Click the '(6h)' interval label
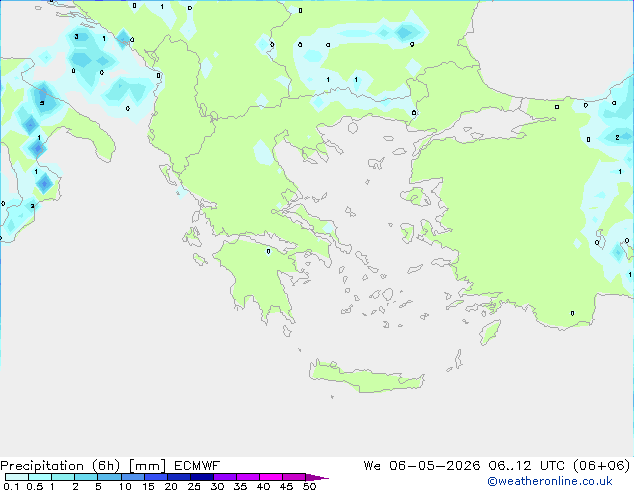The width and height of the screenshot is (634, 490). click(106, 466)
